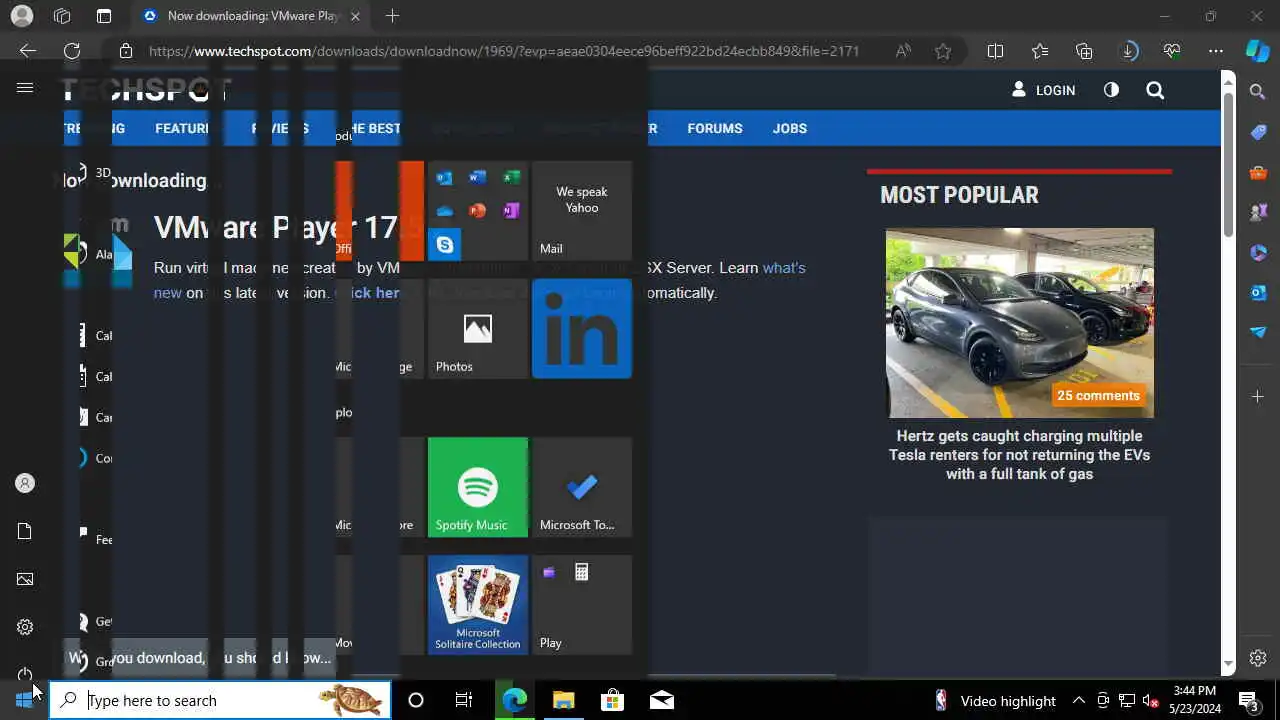
Task: Open the Mail tile in Start
Action: (582, 210)
